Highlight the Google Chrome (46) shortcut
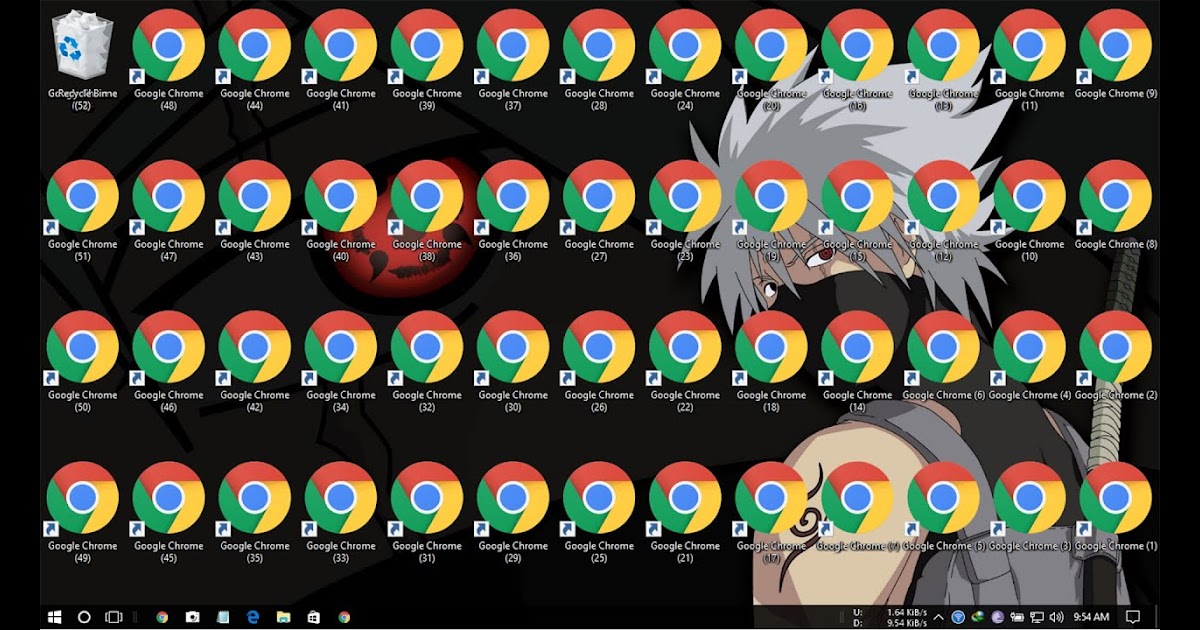This screenshot has height=630, width=1200. 169,362
